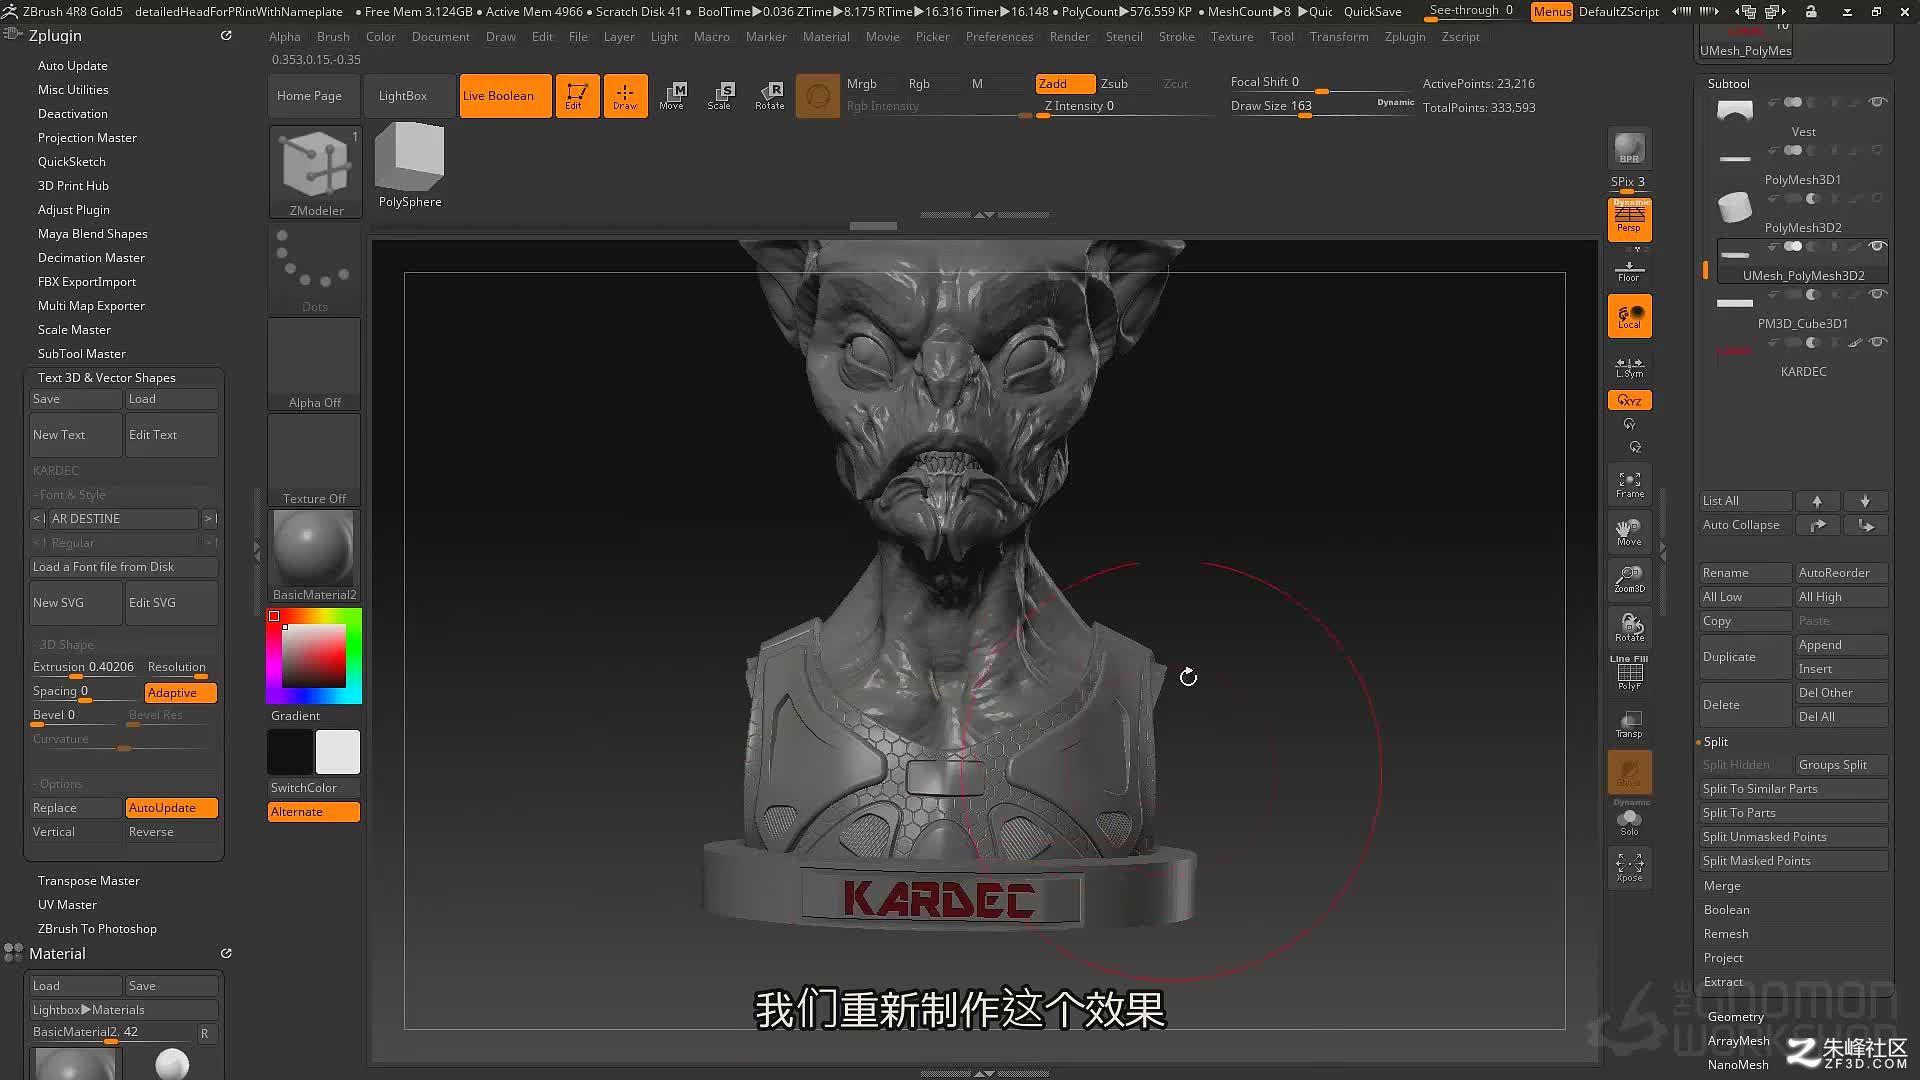Click Split To Similar Parts
Image resolution: width=1920 pixels, height=1080 pixels.
[1793, 789]
